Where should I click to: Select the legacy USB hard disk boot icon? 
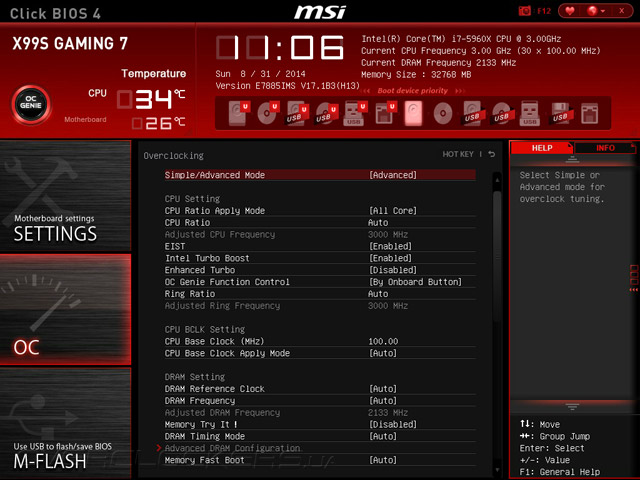(473, 114)
